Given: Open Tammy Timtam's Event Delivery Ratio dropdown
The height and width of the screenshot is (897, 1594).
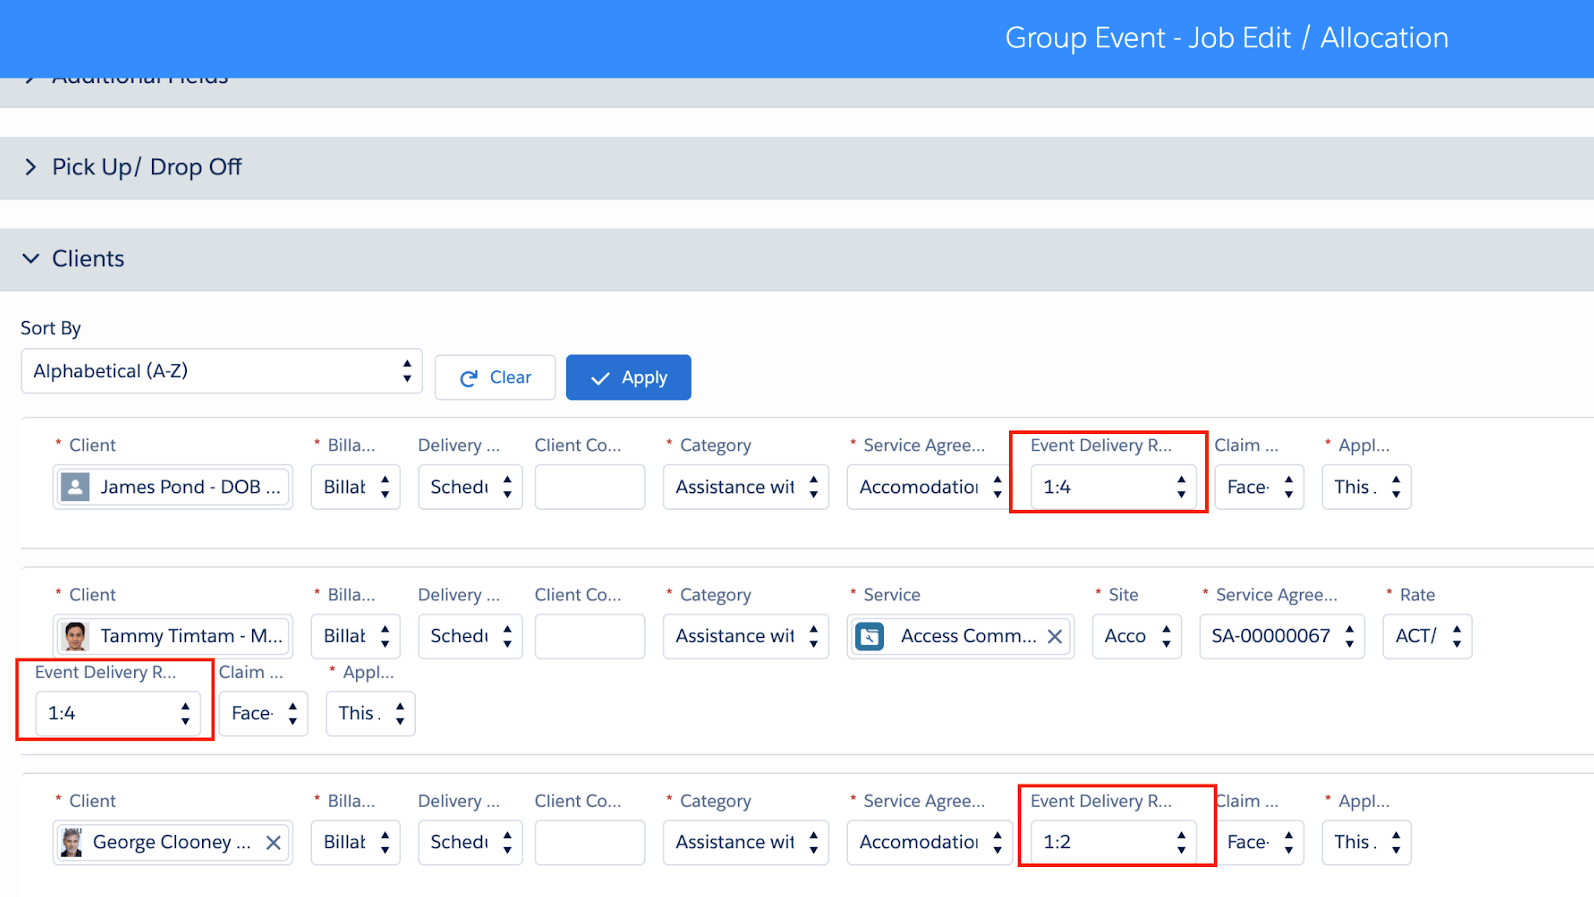Looking at the screenshot, I should (118, 713).
